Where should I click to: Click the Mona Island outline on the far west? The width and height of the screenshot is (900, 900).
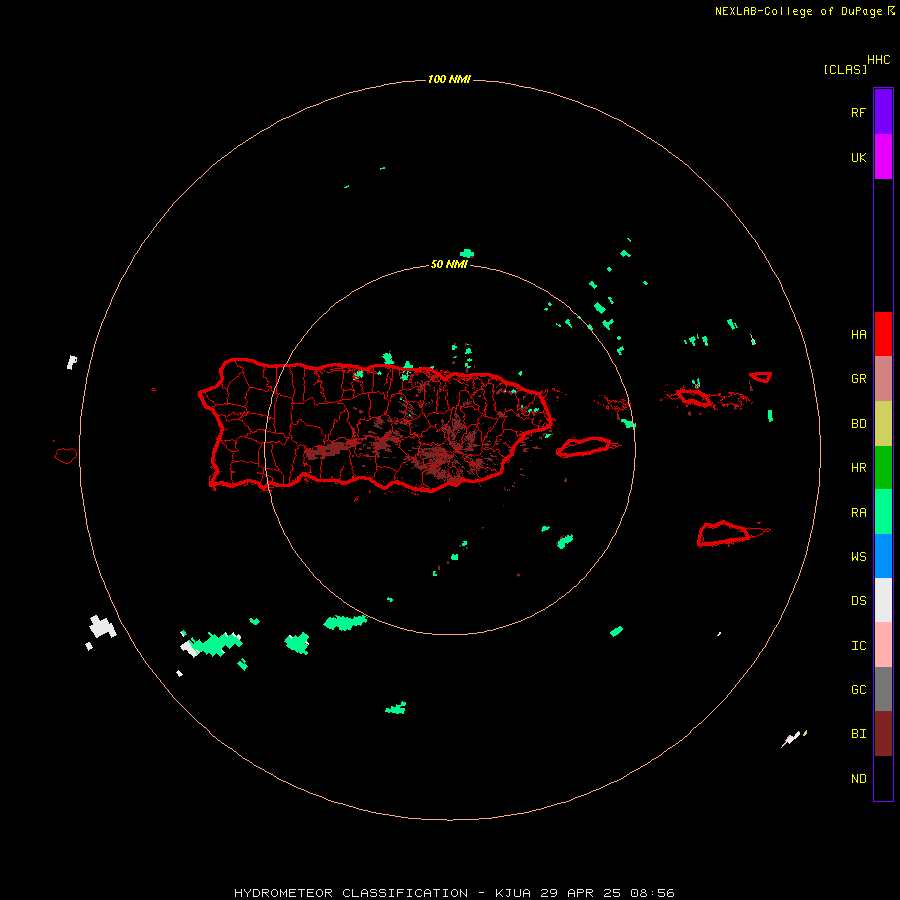click(x=66, y=455)
